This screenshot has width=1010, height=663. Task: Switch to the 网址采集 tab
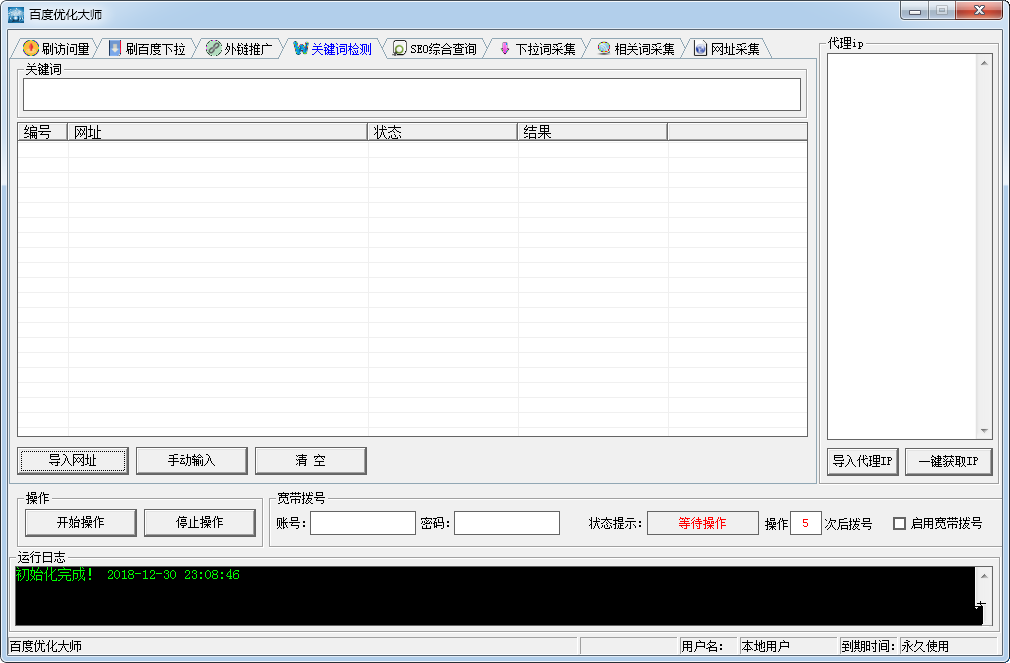point(728,49)
